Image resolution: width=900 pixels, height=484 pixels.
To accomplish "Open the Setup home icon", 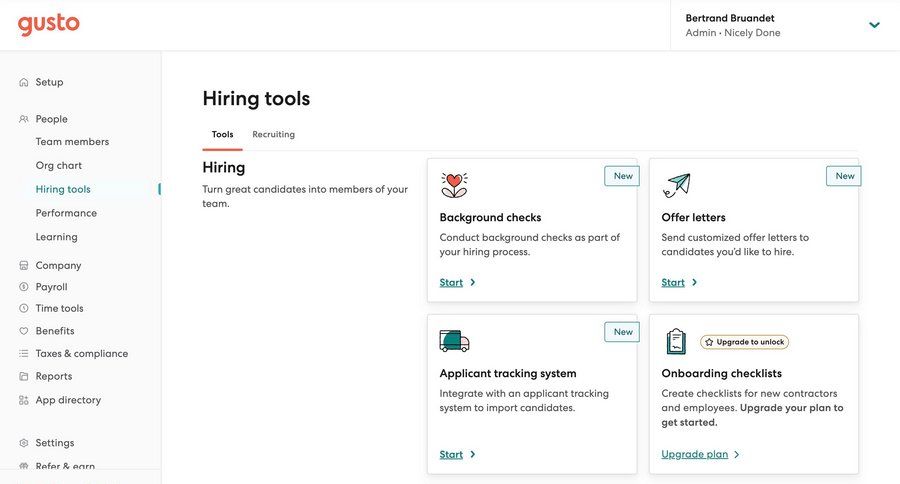I will pos(24,82).
